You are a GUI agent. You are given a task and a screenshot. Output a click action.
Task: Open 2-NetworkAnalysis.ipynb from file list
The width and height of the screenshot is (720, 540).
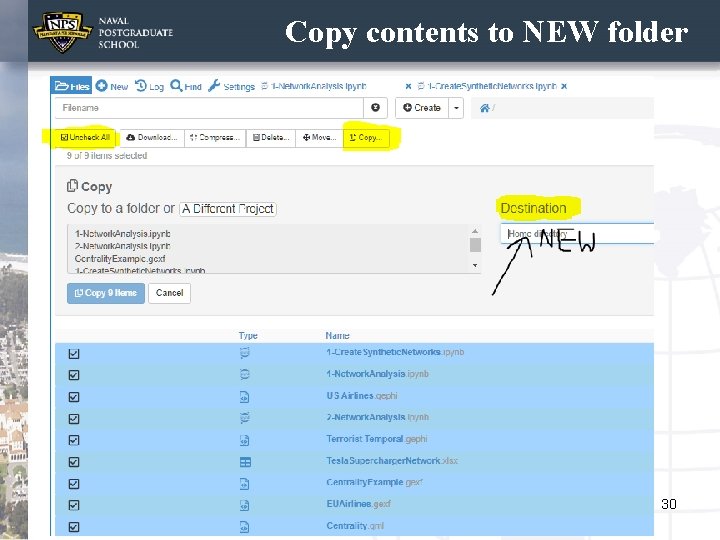[377, 417]
